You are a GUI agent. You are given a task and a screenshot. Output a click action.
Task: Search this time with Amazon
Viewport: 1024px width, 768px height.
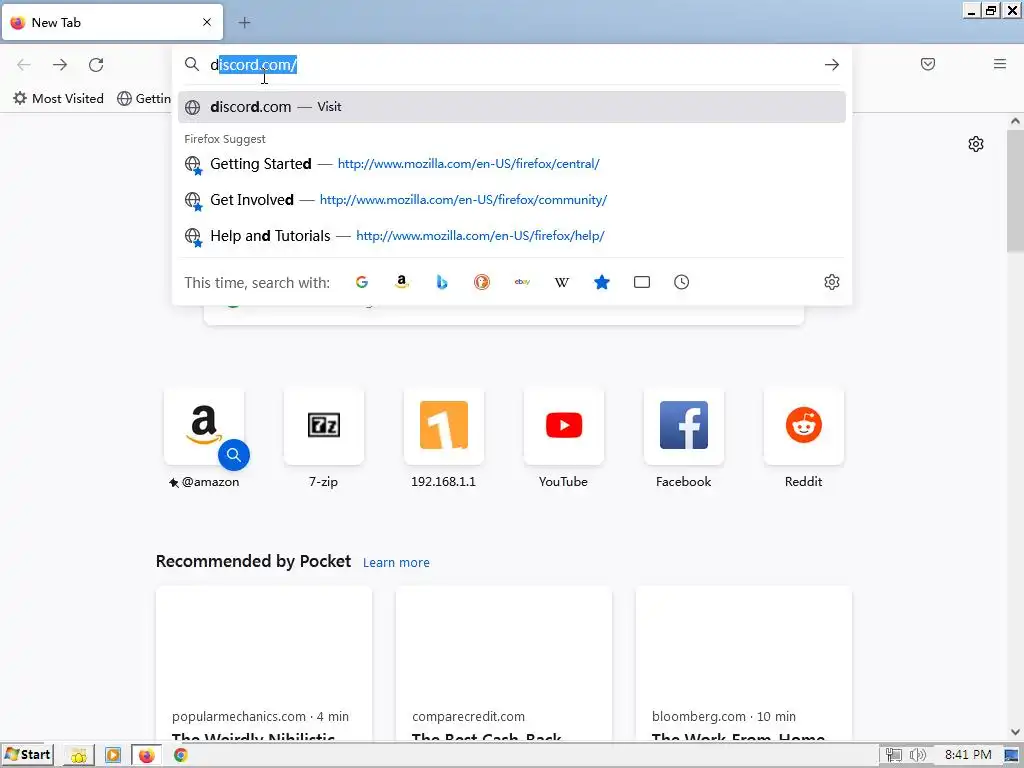coord(402,282)
